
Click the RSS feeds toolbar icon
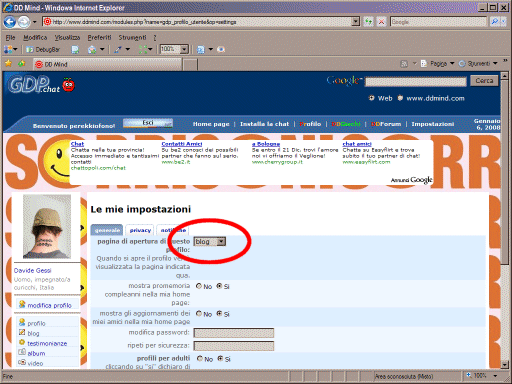coord(404,63)
